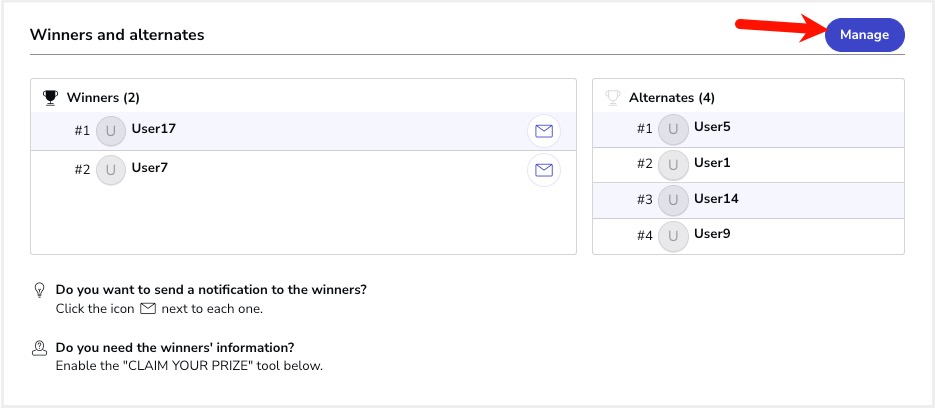Click User5's avatar in Alternates
935x409 pixels.
click(673, 129)
